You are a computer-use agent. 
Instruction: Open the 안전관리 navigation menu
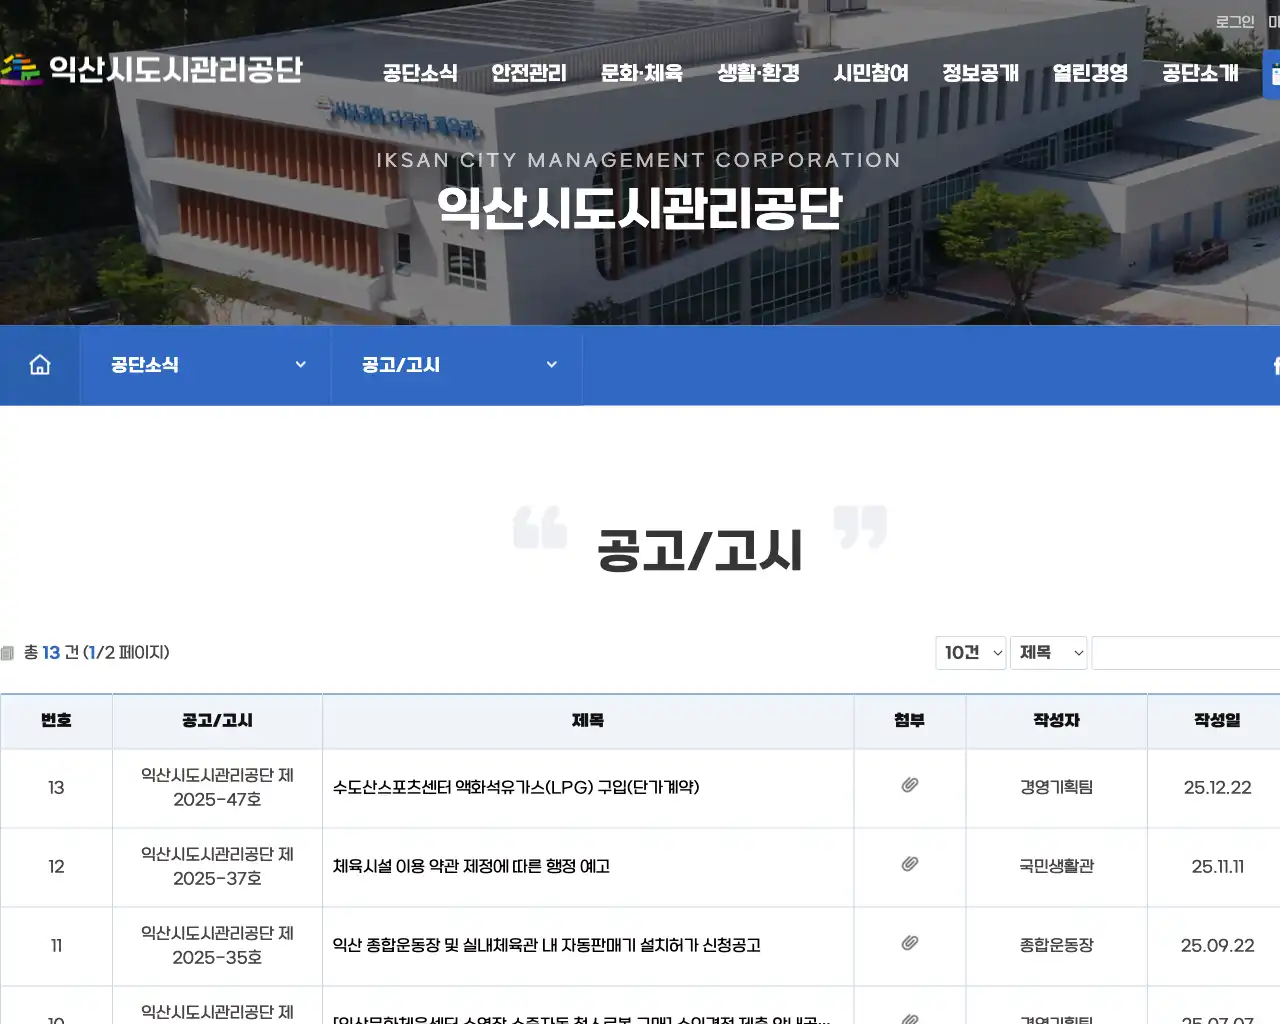click(x=528, y=73)
